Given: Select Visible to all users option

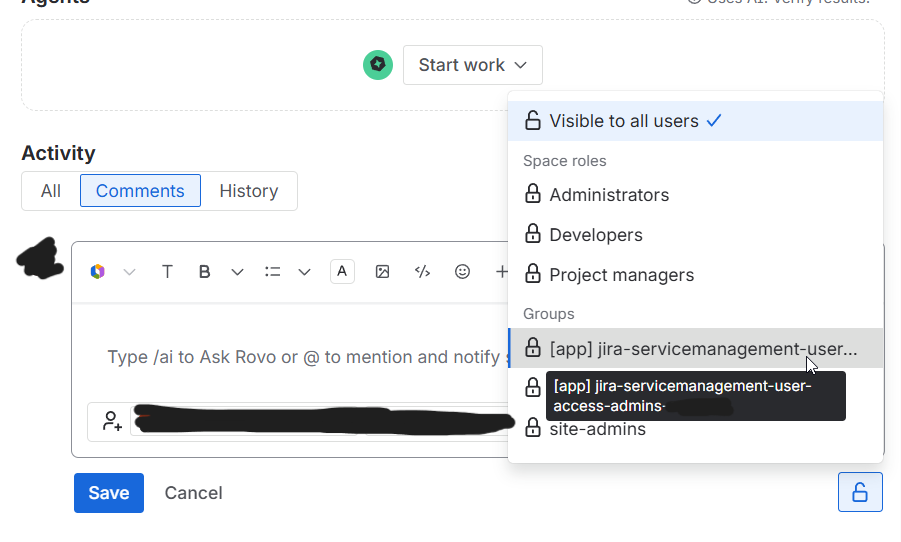Looking at the screenshot, I should point(695,121).
